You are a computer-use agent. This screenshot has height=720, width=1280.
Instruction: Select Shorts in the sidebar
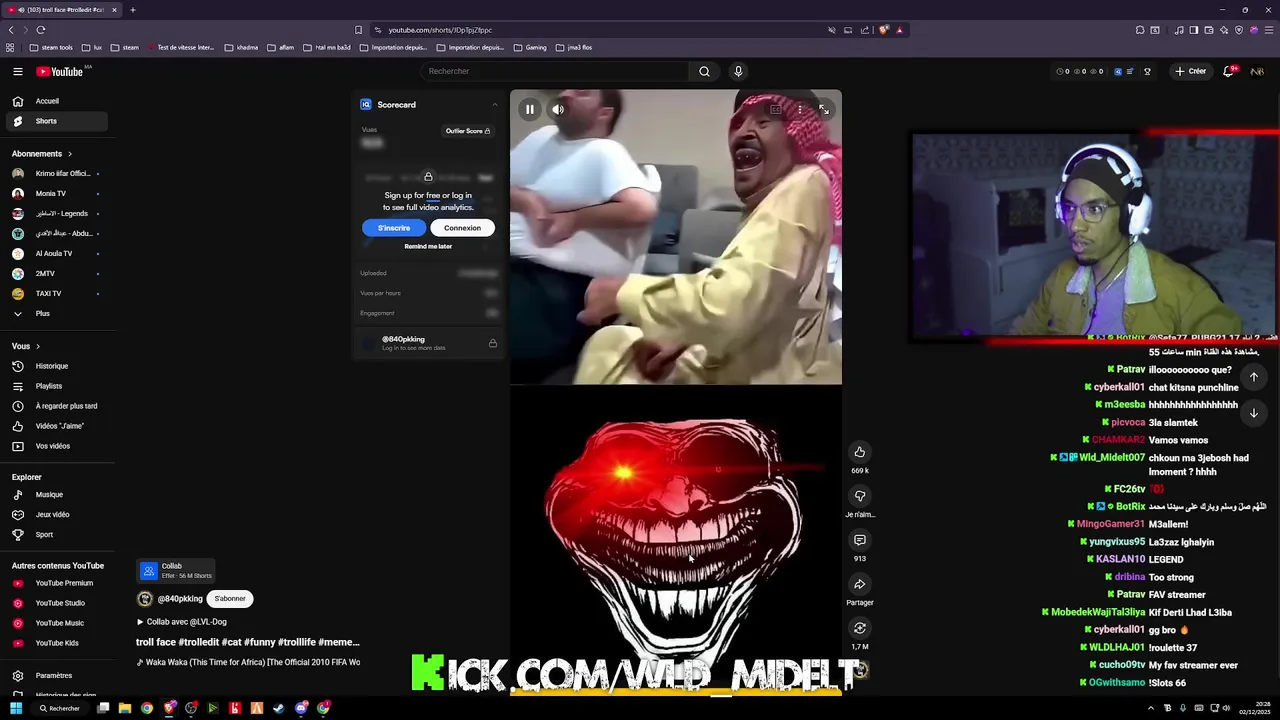[55, 121]
